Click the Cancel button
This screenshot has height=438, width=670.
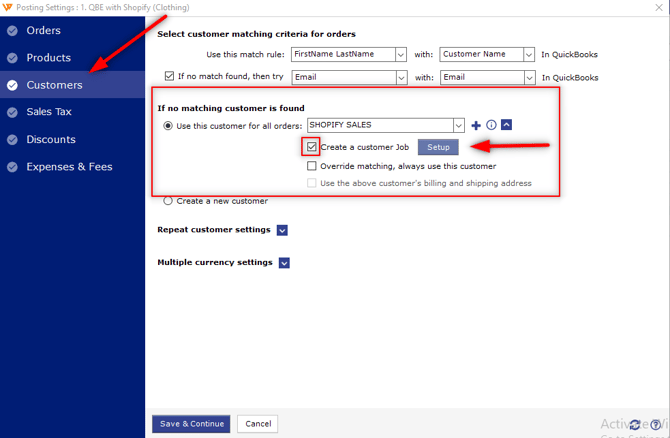point(258,424)
